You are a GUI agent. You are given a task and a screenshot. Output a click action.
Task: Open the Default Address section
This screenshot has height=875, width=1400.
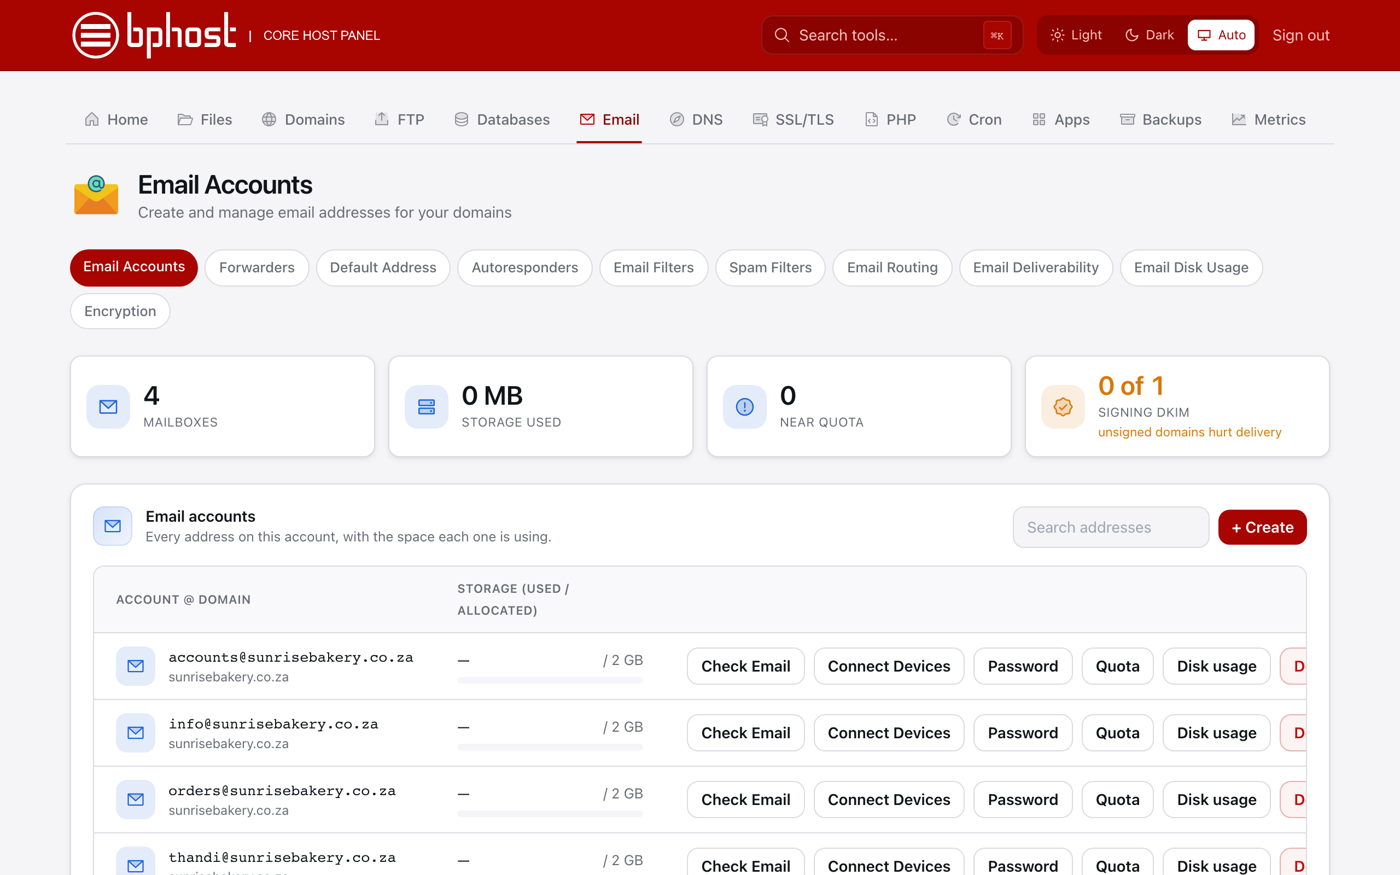[383, 268]
